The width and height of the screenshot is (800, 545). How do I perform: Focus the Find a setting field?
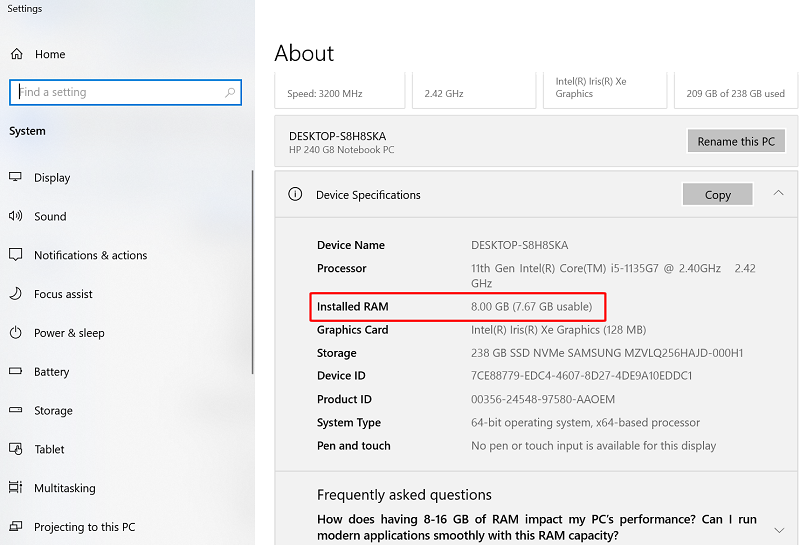[126, 92]
